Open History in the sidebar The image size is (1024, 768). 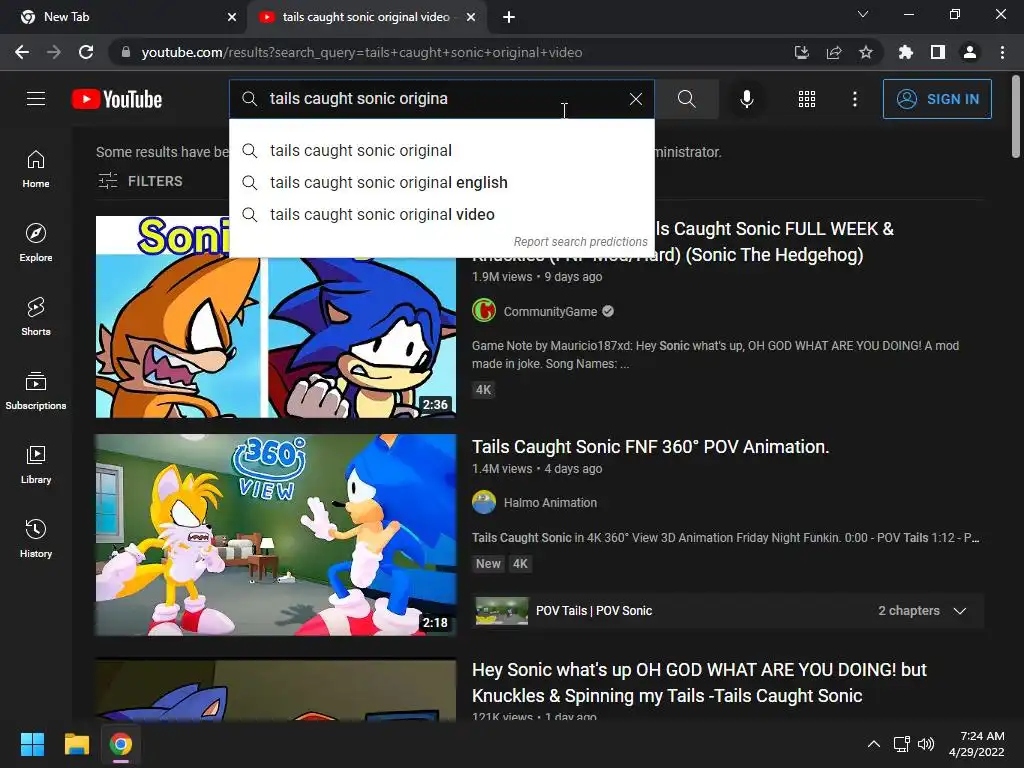[x=36, y=539]
